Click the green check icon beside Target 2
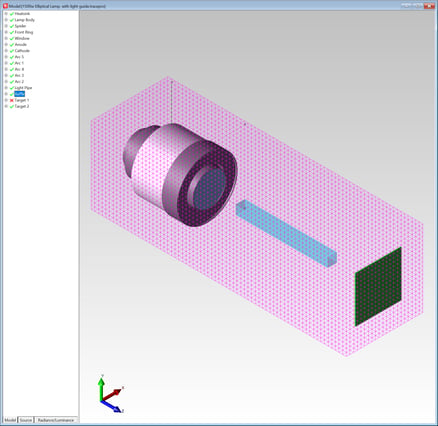This screenshot has width=438, height=426. click(12, 106)
